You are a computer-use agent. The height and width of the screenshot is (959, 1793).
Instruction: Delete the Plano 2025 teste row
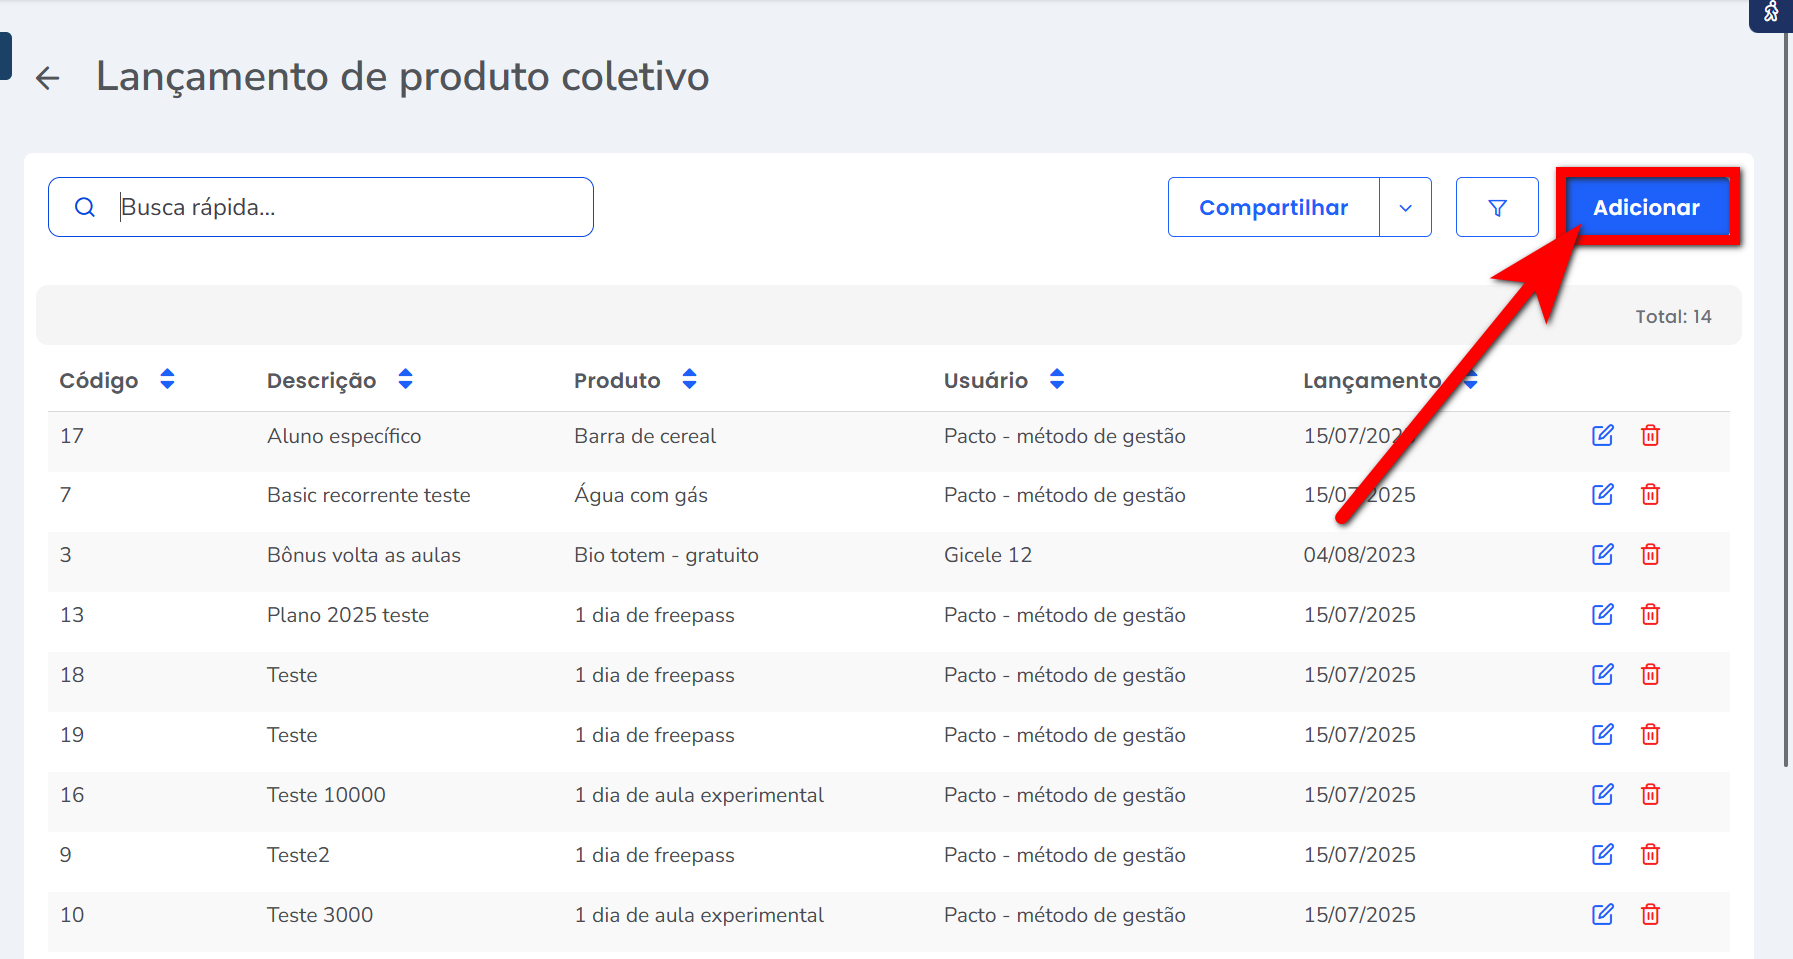pyautogui.click(x=1650, y=615)
